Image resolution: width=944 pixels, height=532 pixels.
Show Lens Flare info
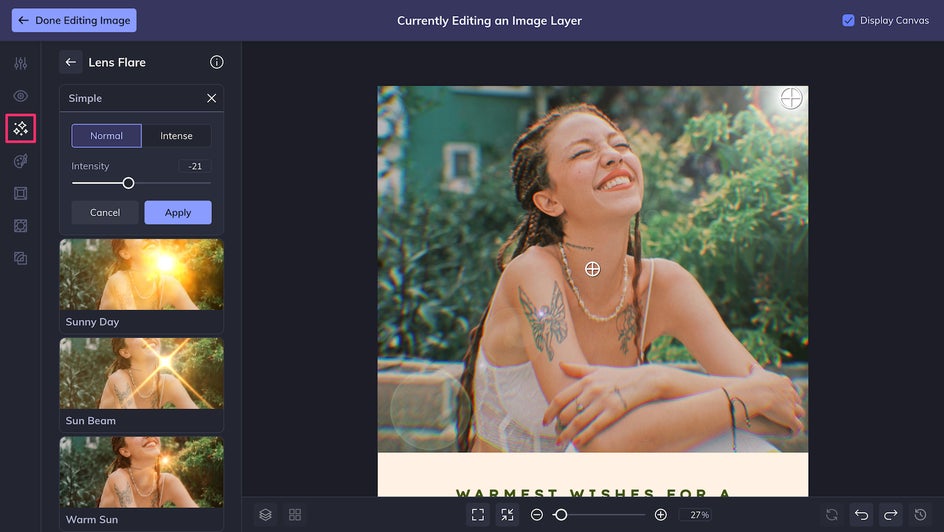point(217,62)
